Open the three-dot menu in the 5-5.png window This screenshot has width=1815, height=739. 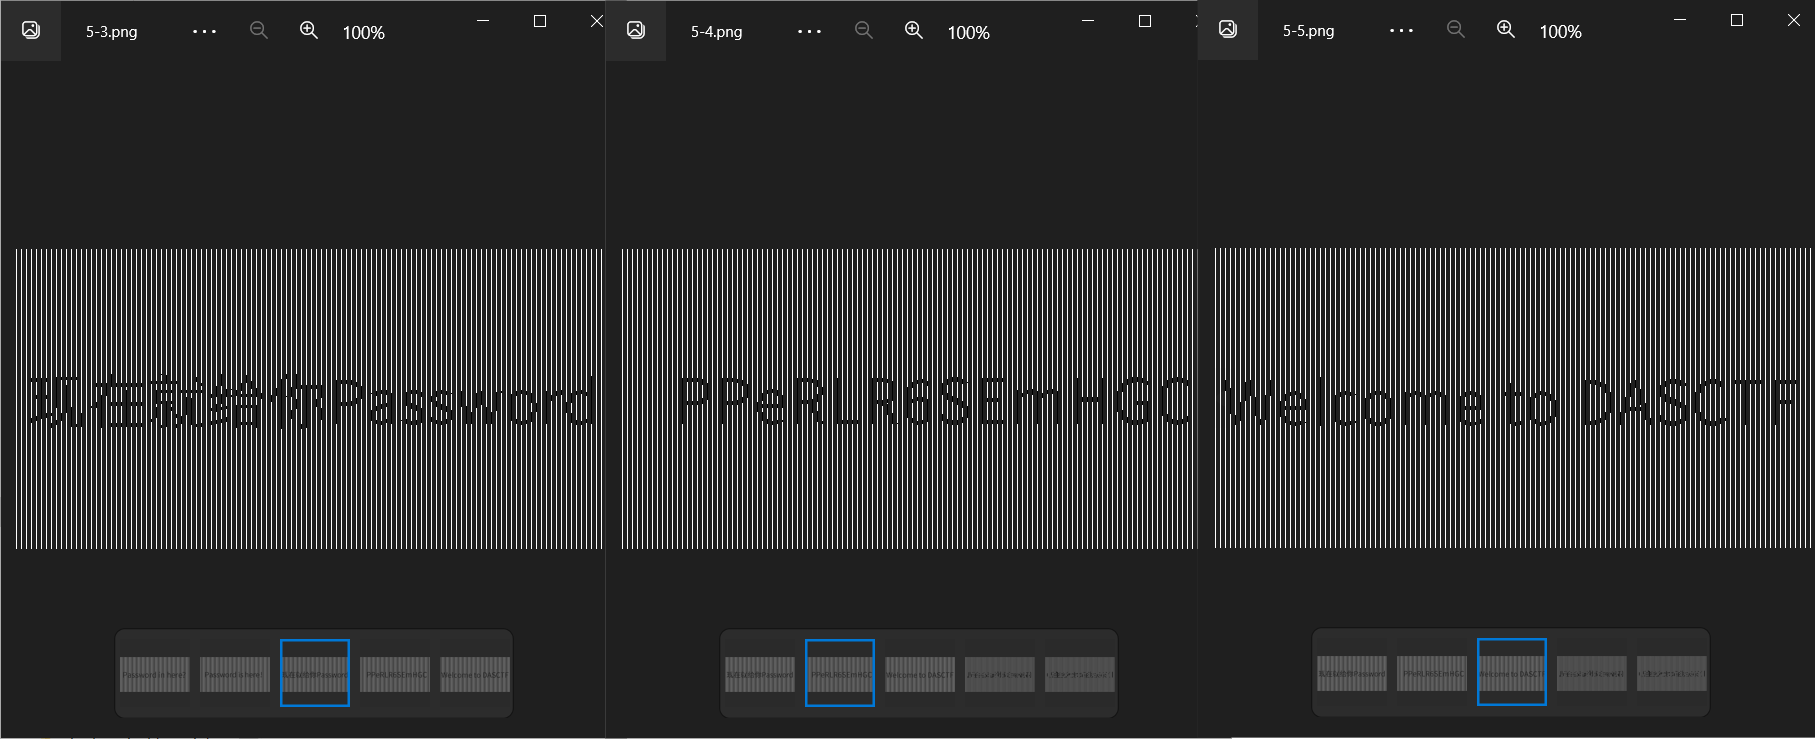1401,30
